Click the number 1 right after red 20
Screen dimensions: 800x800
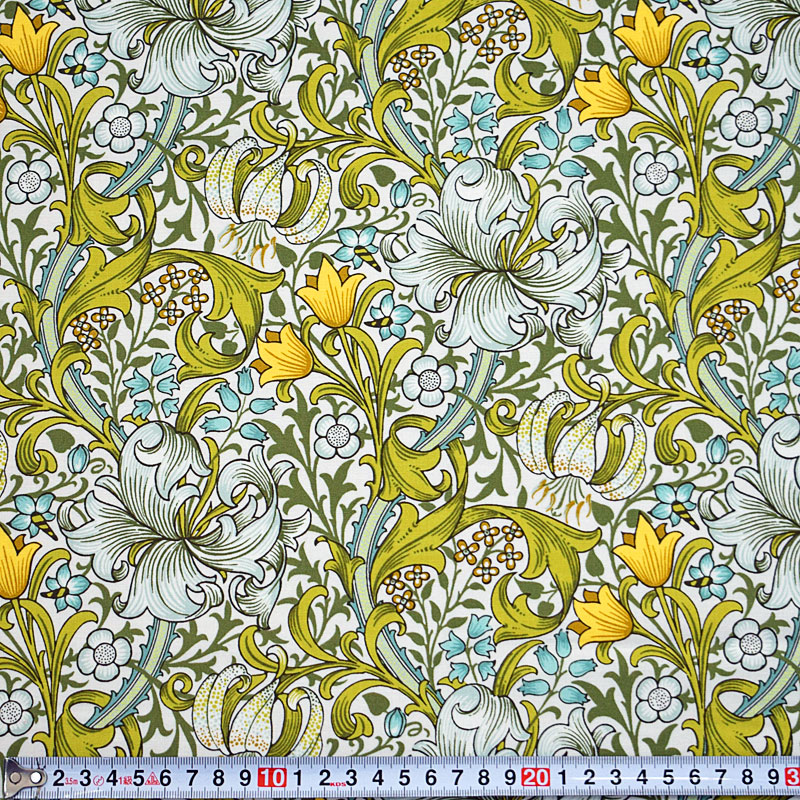pos(564,777)
